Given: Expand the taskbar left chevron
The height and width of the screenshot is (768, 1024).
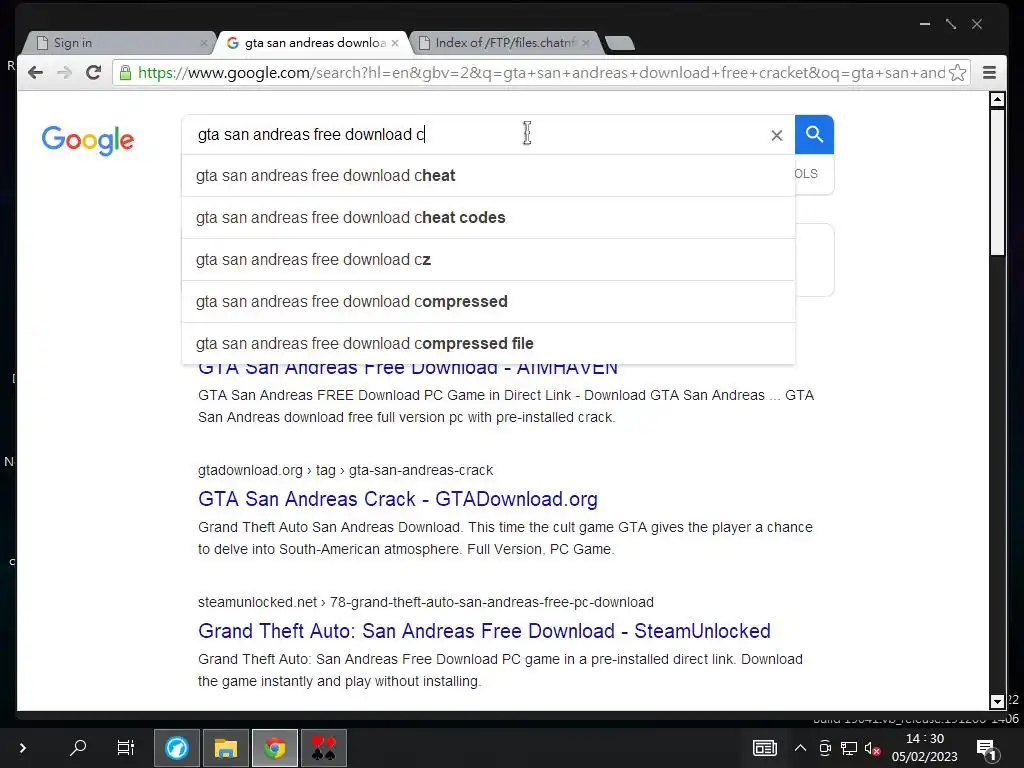Looking at the screenshot, I should 22,748.
